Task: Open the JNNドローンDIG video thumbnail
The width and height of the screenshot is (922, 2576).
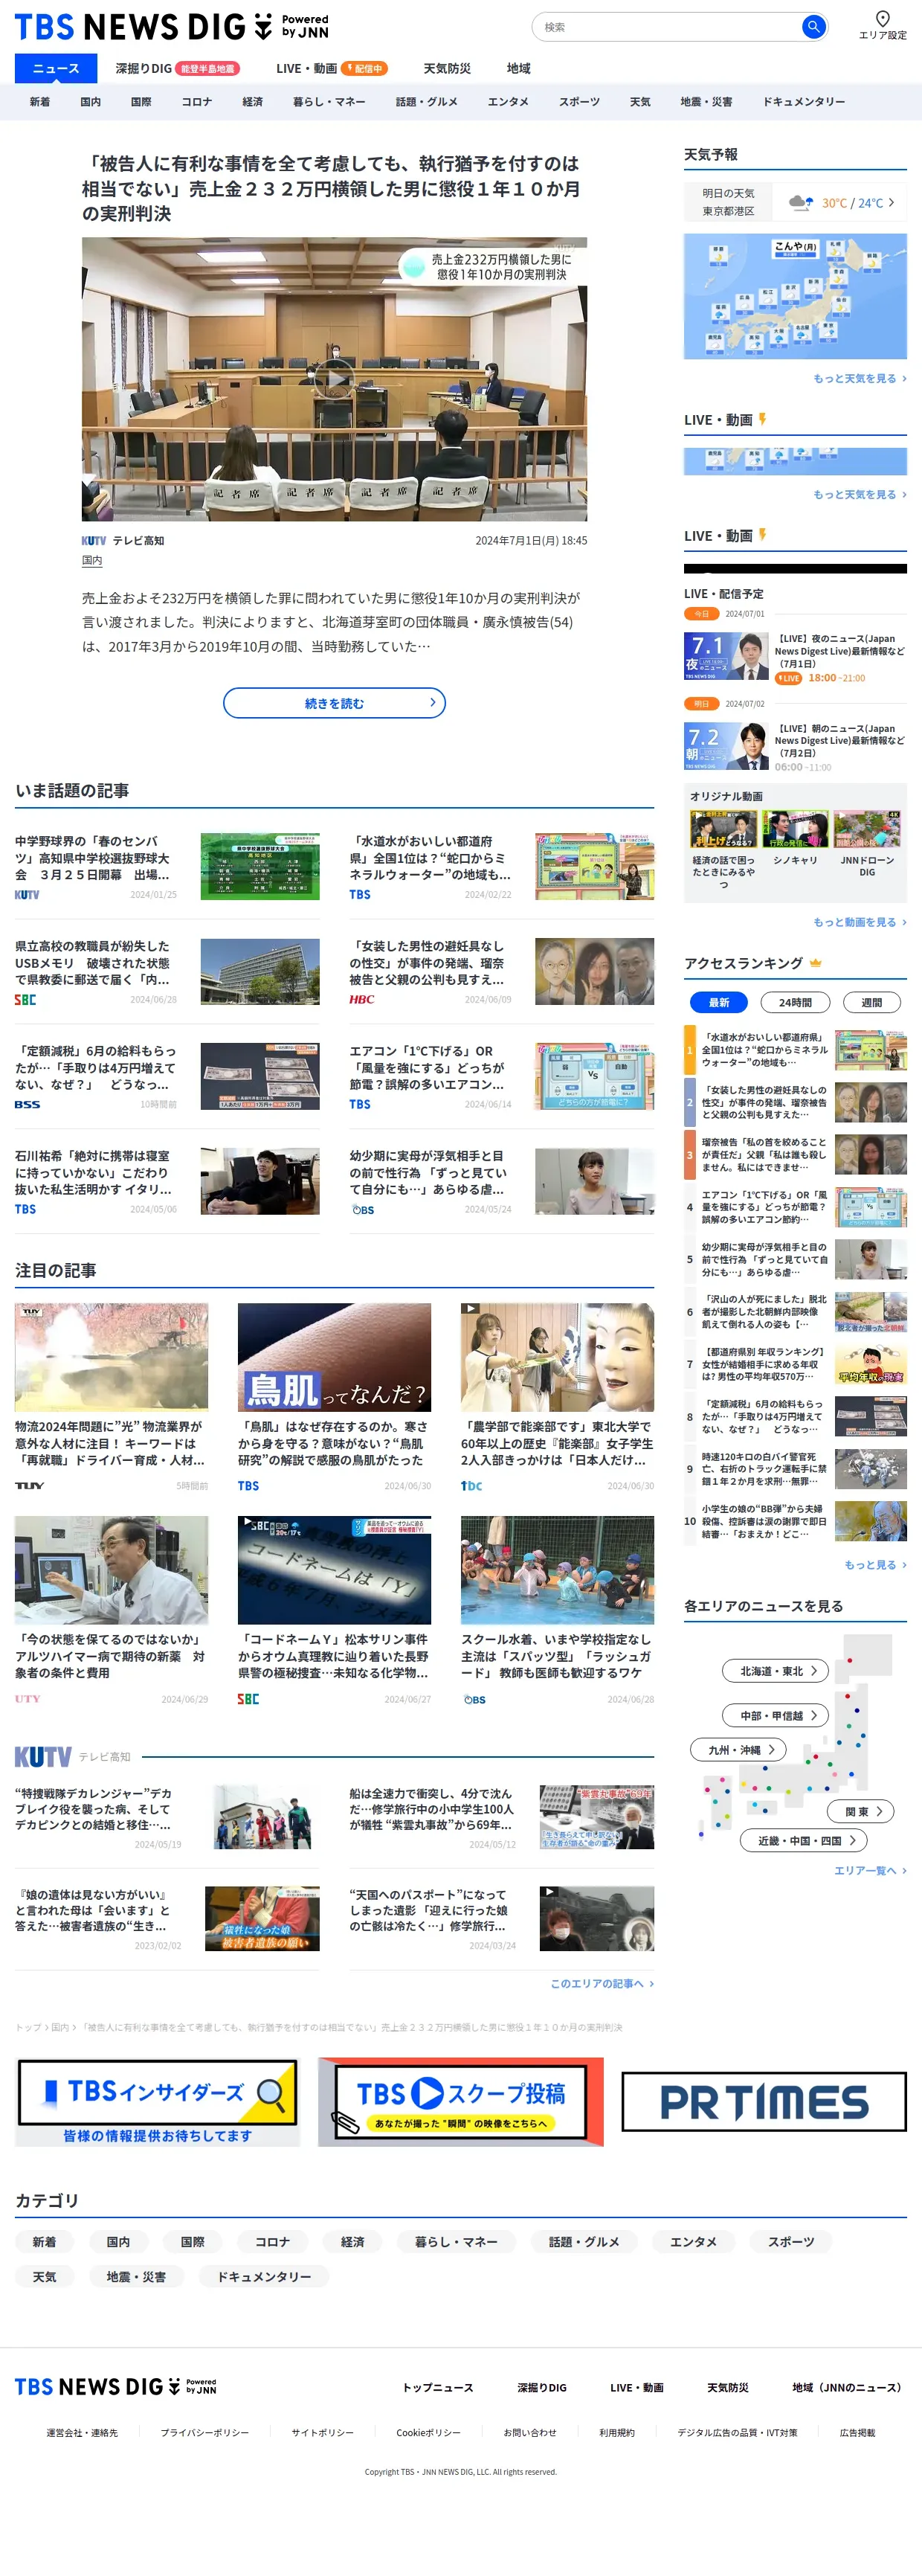Action: [x=867, y=830]
